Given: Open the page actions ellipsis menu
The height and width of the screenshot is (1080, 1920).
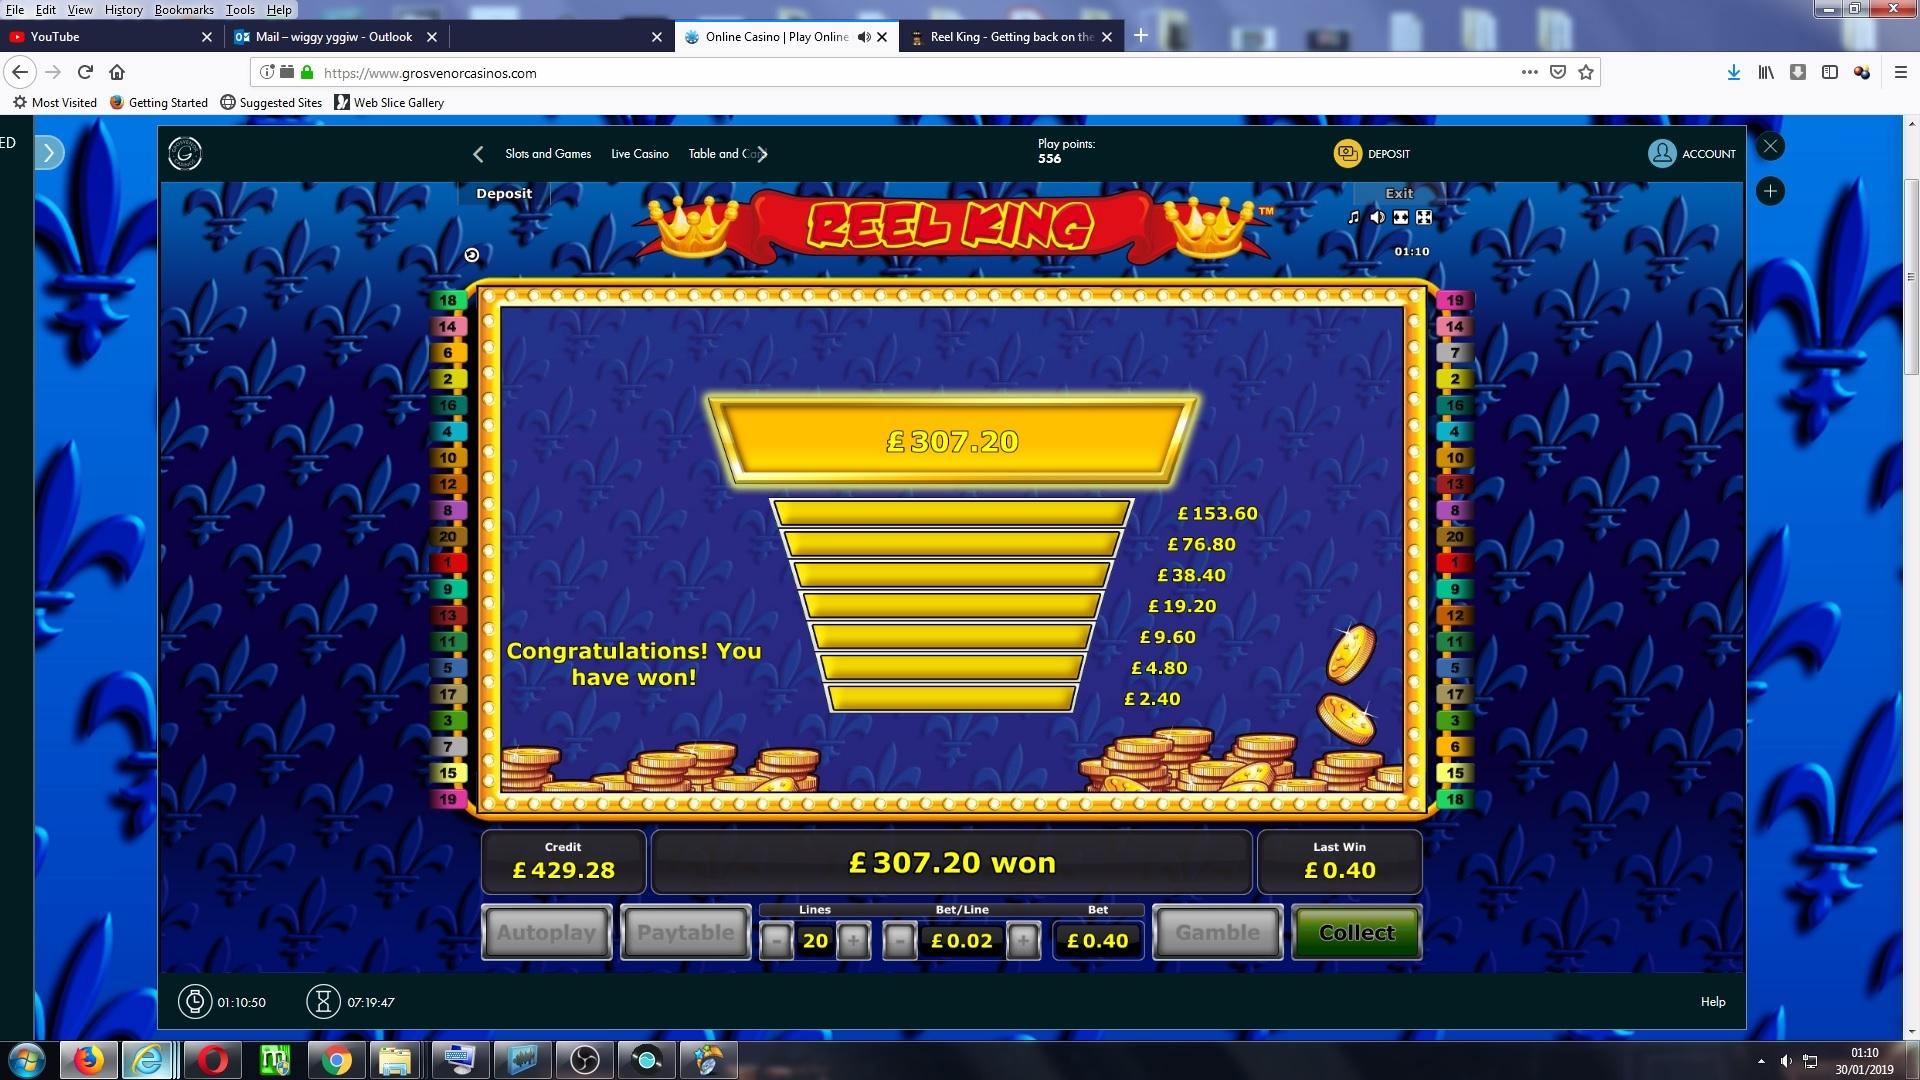Looking at the screenshot, I should pos(1529,72).
